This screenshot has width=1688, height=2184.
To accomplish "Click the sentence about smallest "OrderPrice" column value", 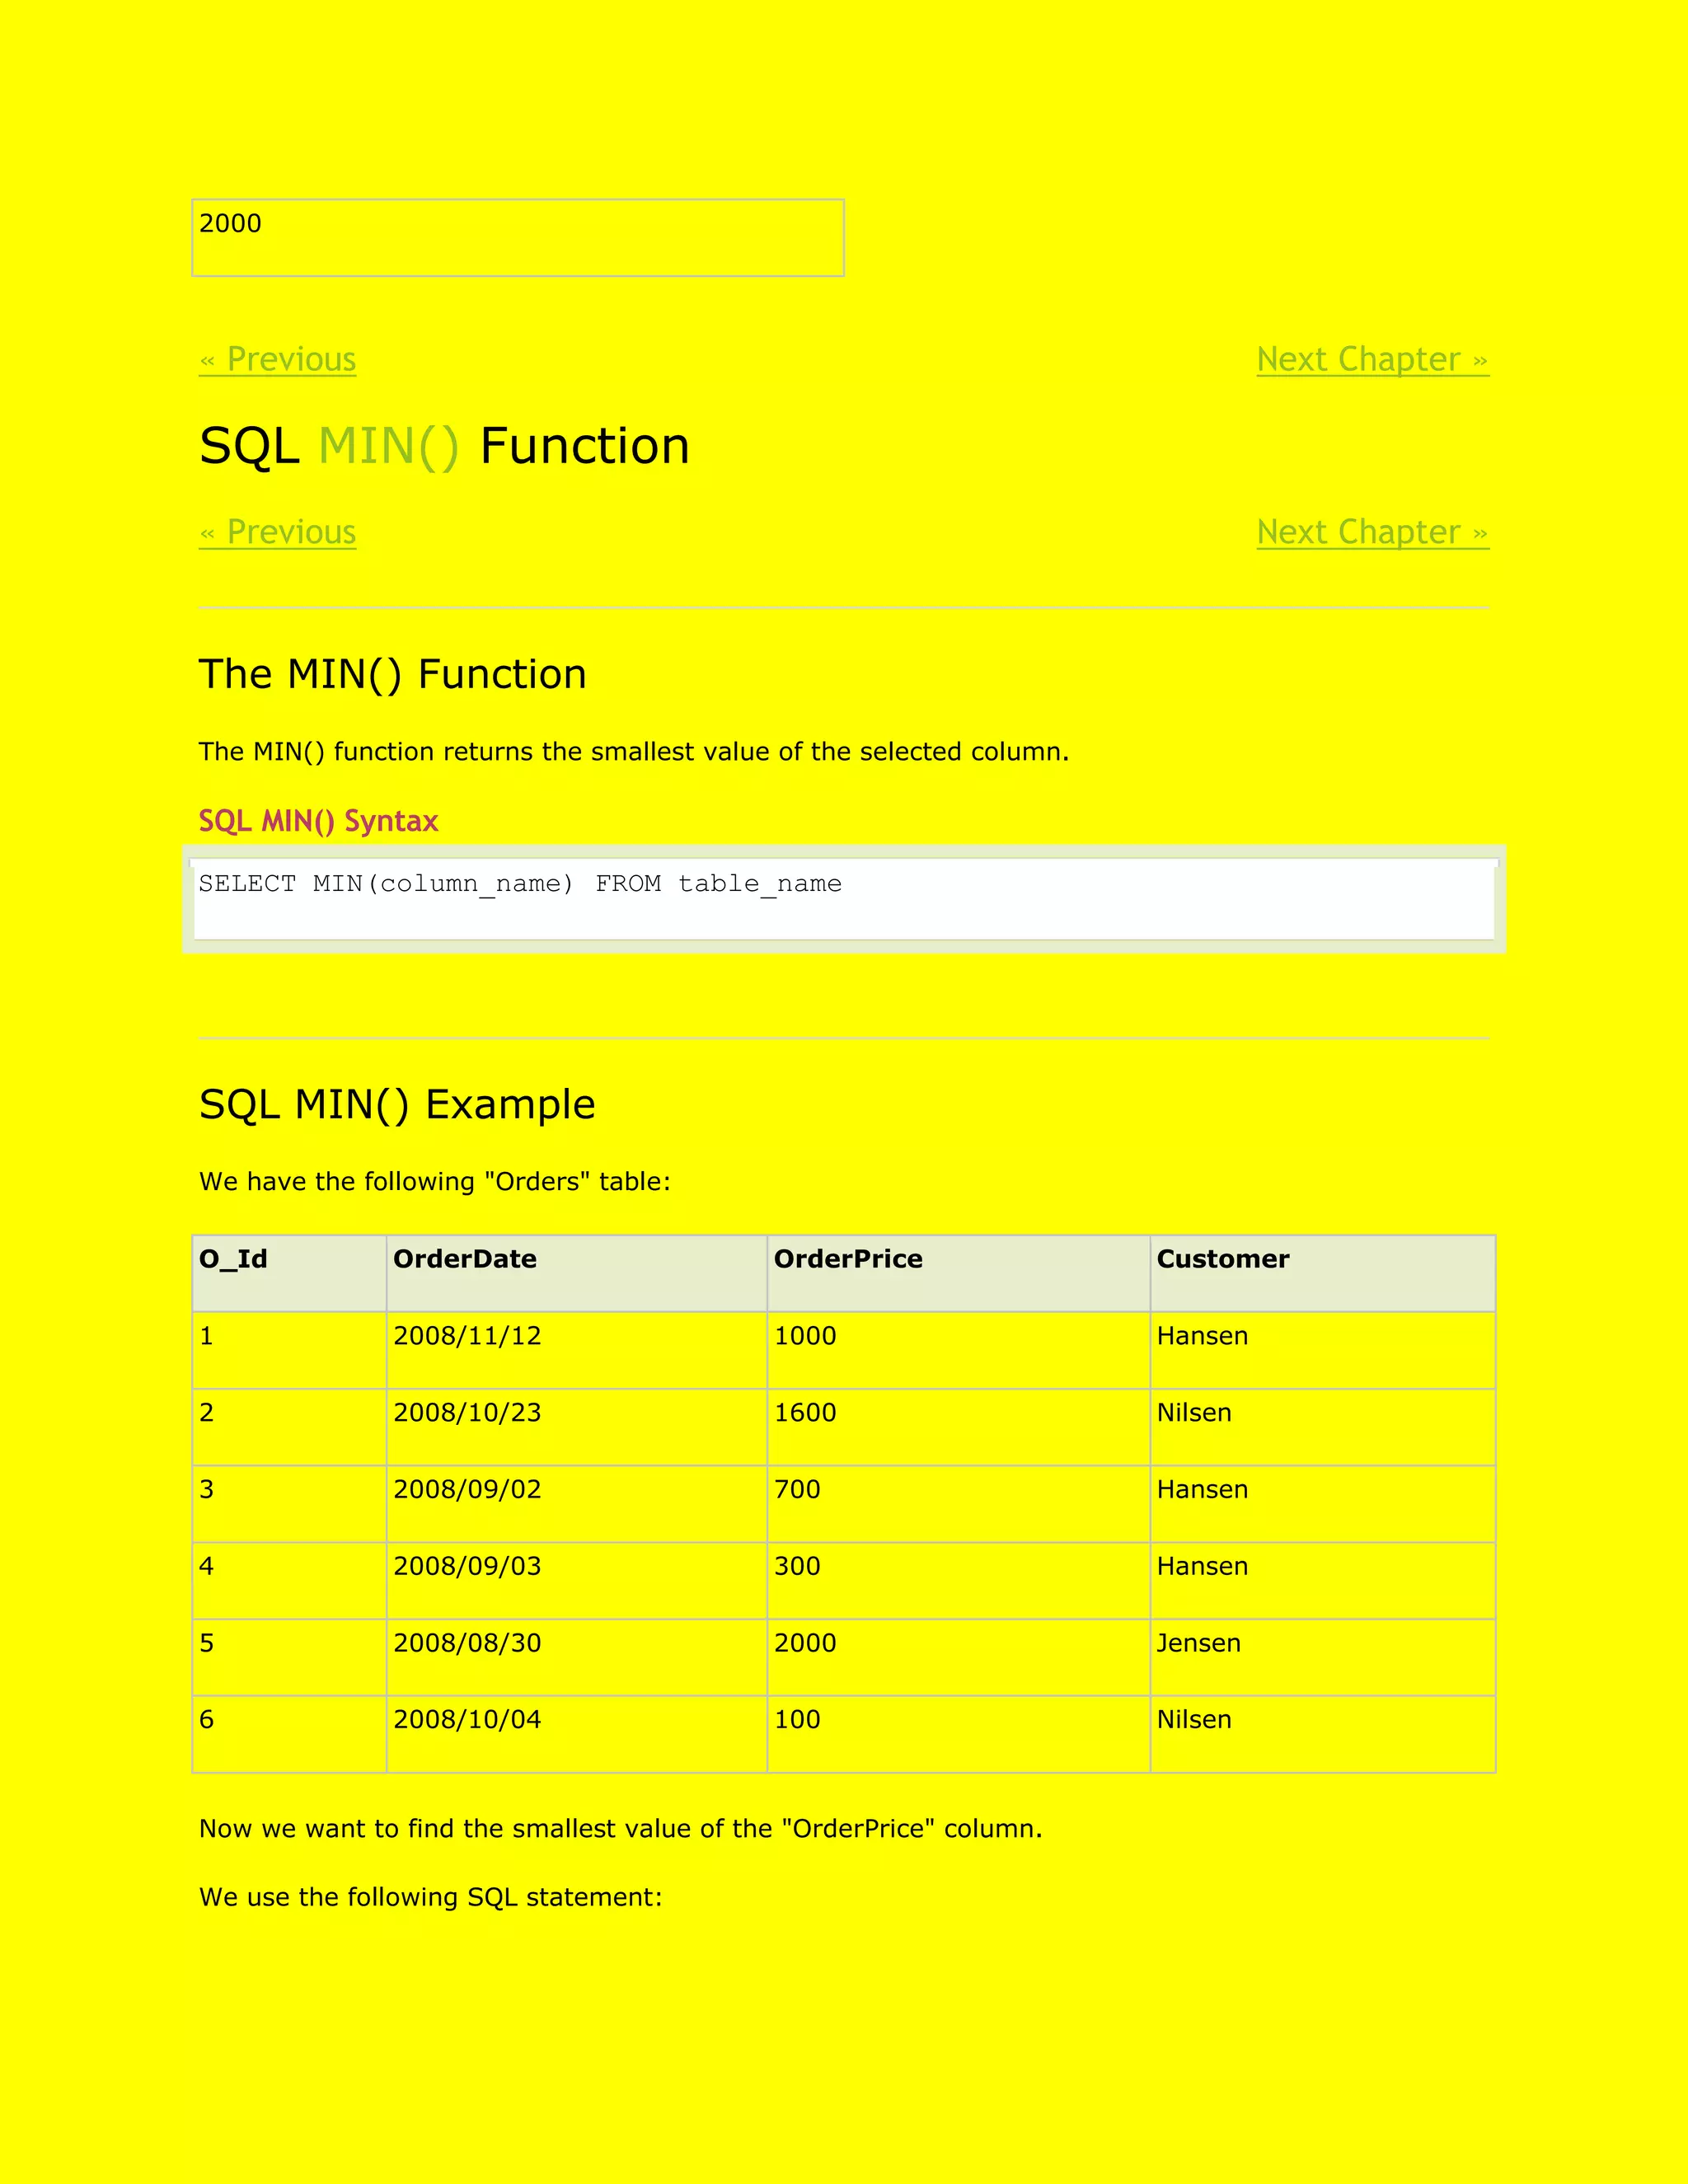I will [621, 1829].
